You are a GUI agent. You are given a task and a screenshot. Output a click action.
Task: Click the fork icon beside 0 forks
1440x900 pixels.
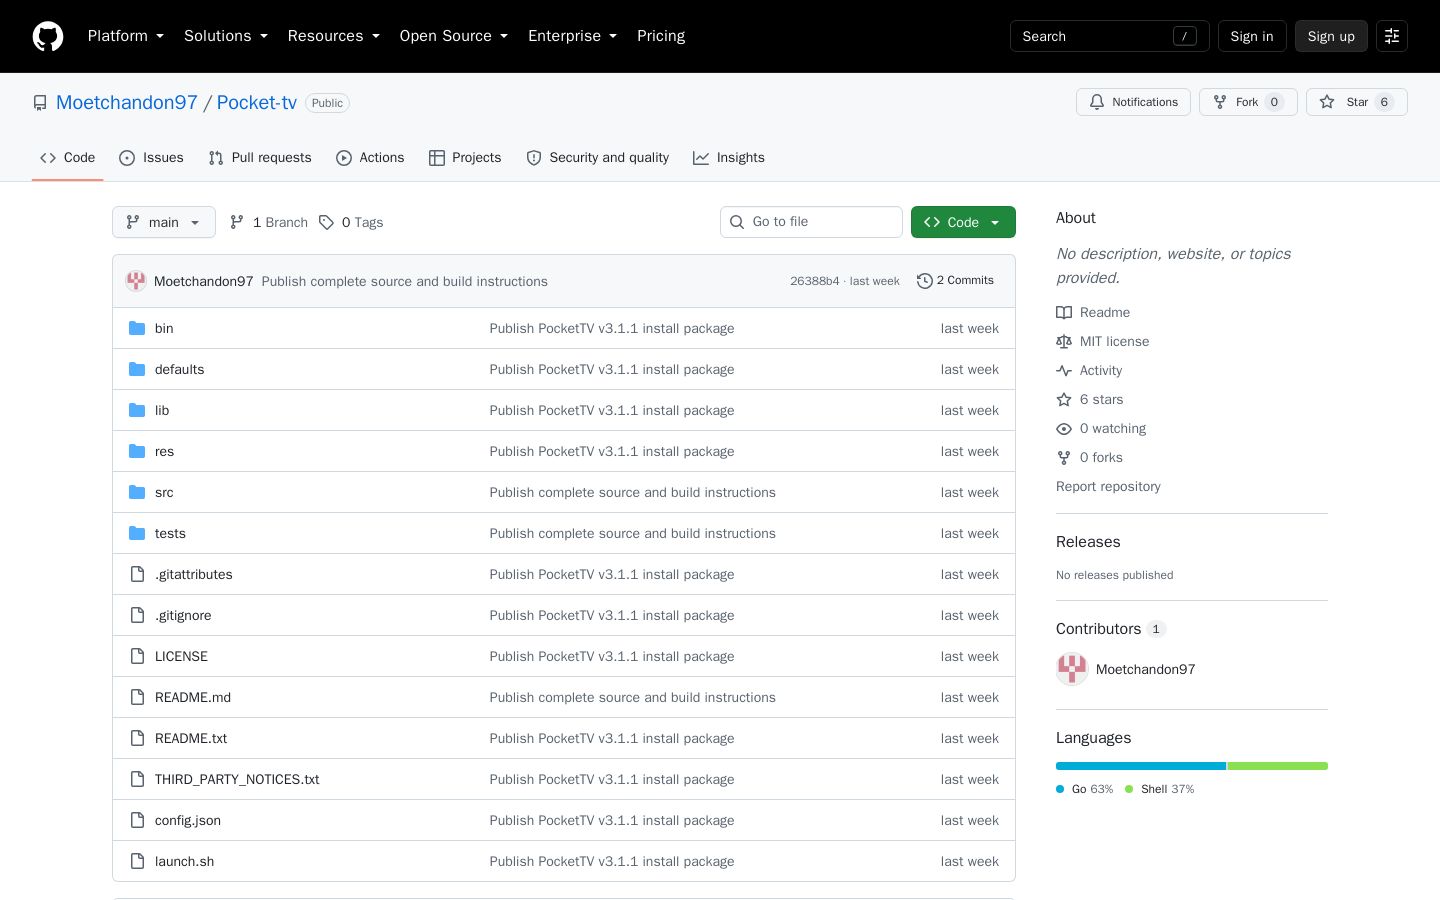(1064, 458)
